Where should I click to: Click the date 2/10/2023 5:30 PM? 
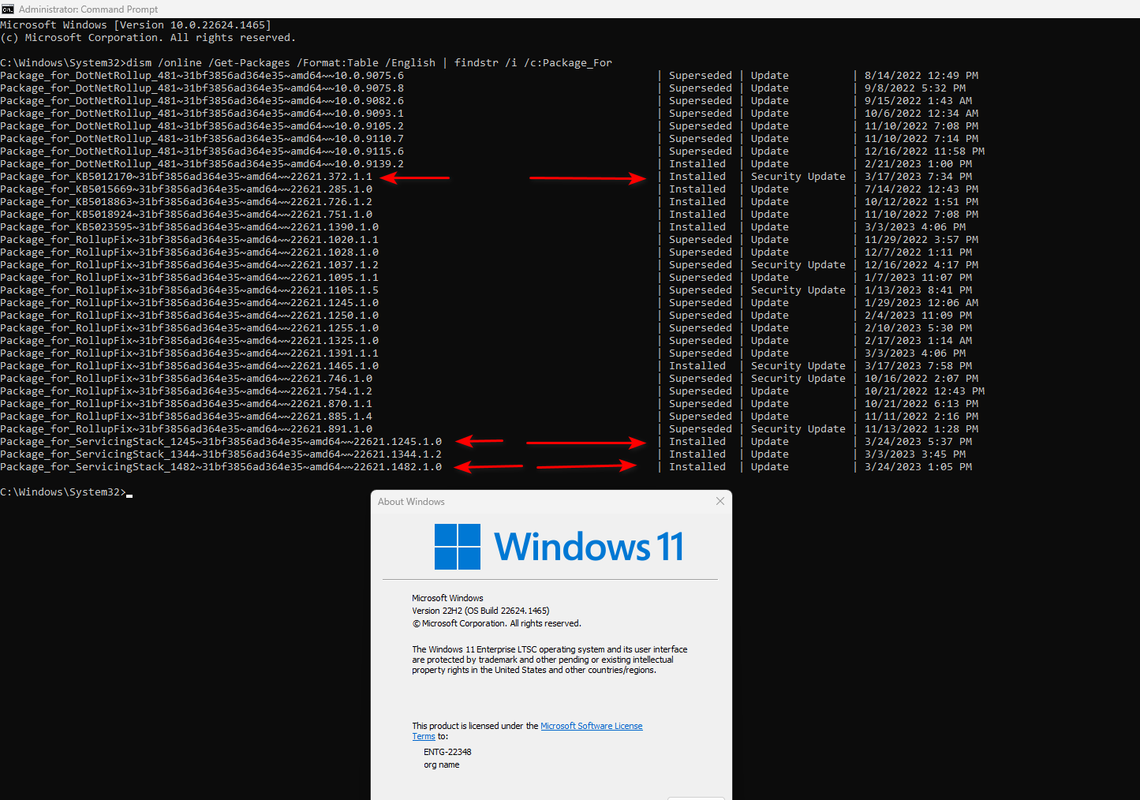coord(918,328)
